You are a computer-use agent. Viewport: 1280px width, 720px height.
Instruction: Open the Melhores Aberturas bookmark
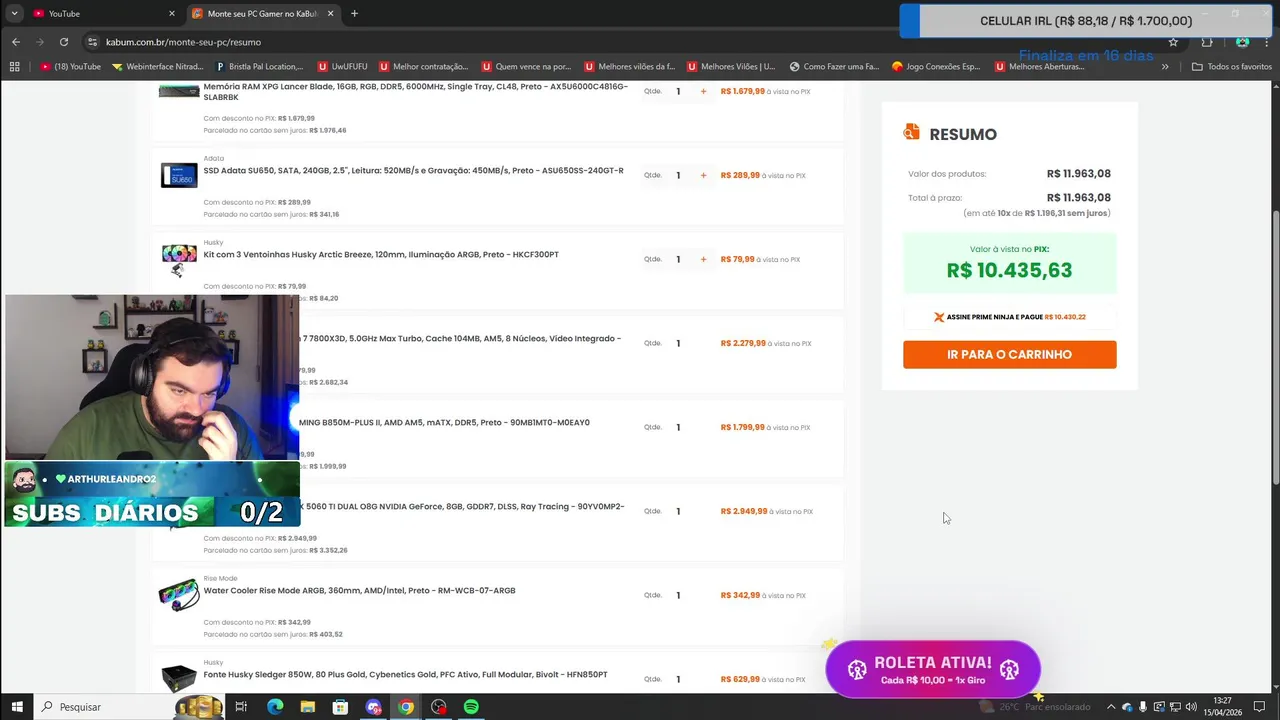(1040, 67)
